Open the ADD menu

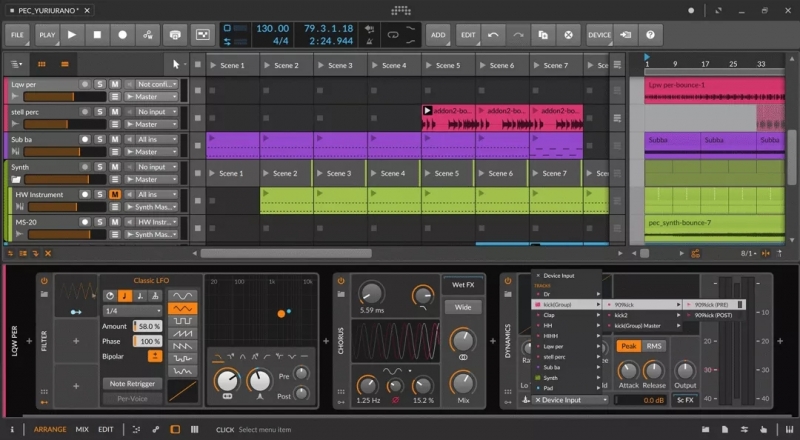click(438, 35)
